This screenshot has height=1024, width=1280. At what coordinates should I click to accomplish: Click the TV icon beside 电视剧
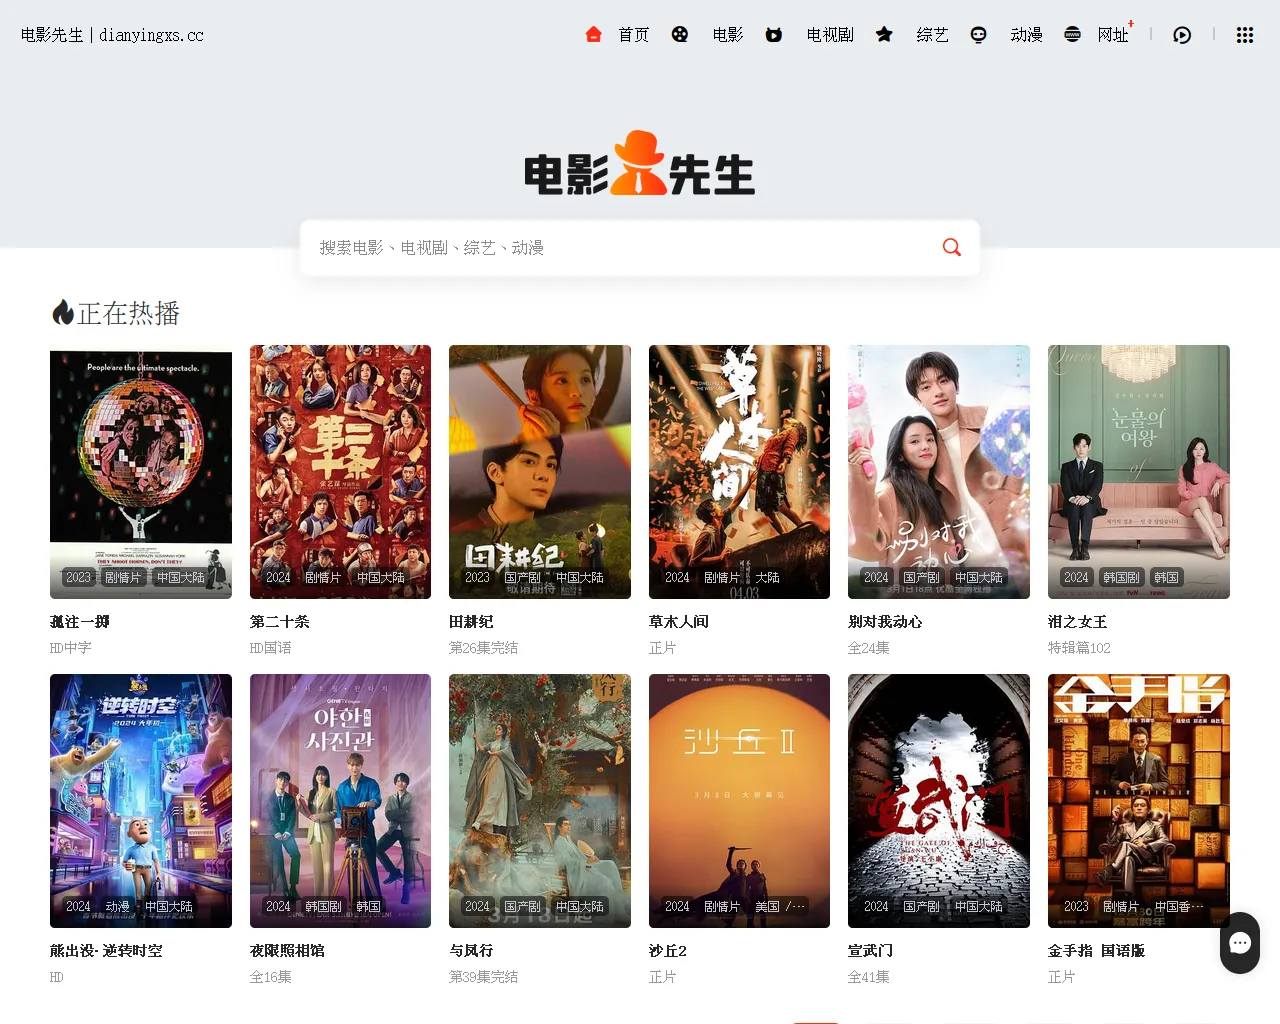774,35
